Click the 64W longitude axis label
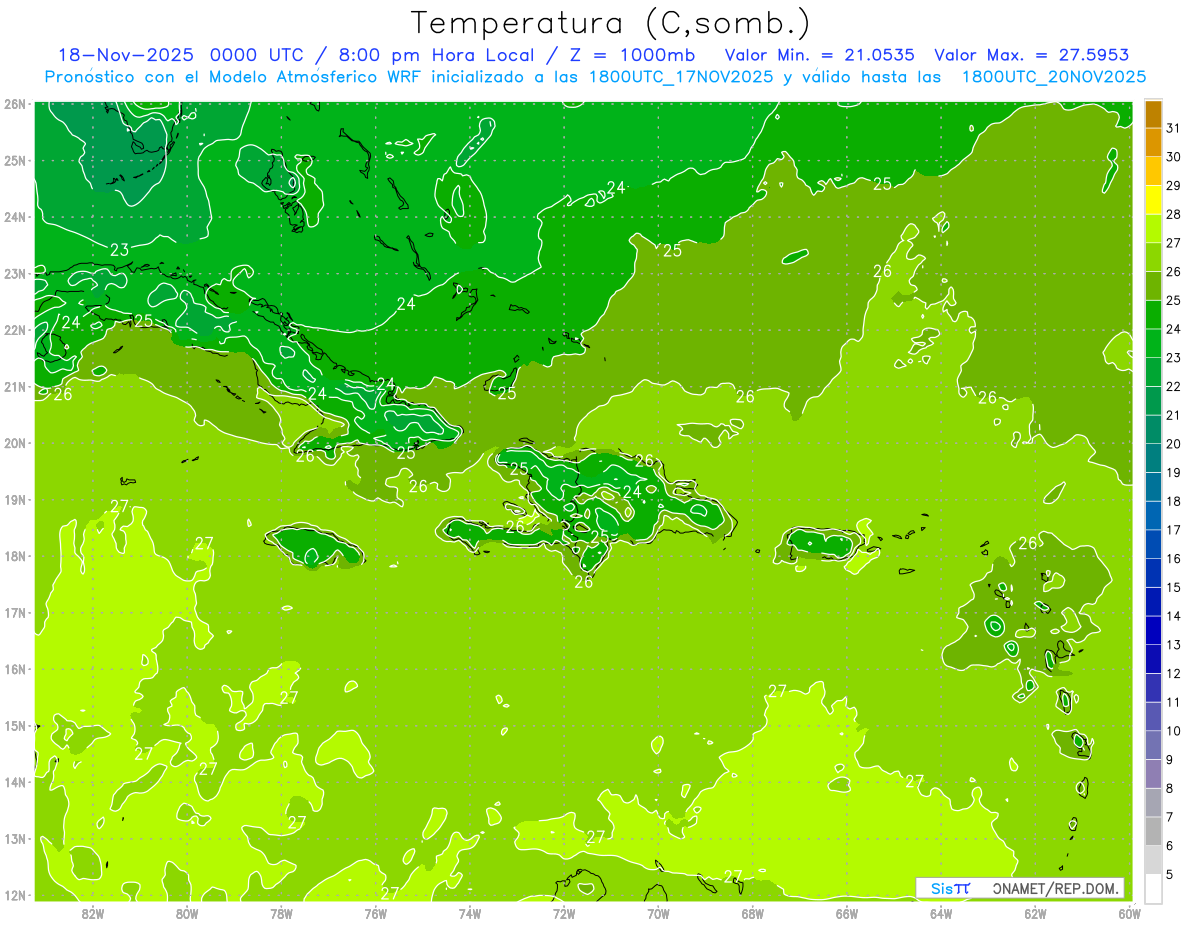The width and height of the screenshot is (1200, 927). tap(941, 913)
